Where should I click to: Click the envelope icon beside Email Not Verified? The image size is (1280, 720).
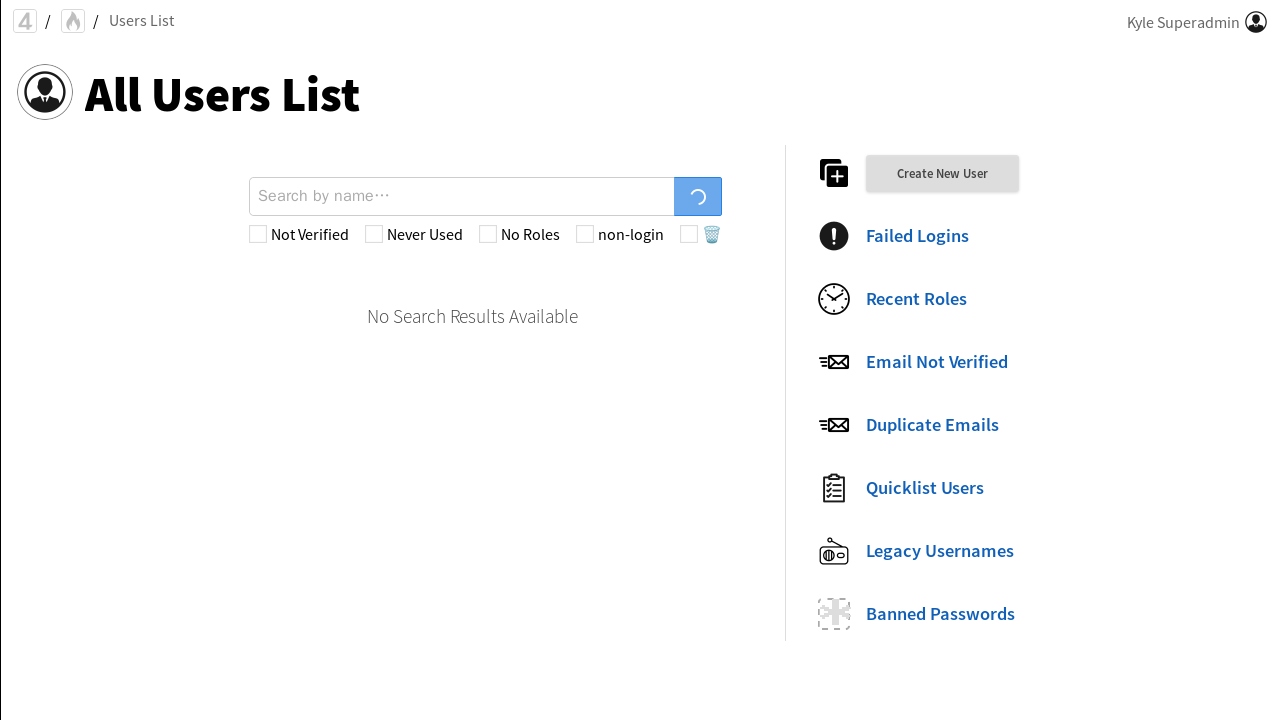(x=834, y=362)
